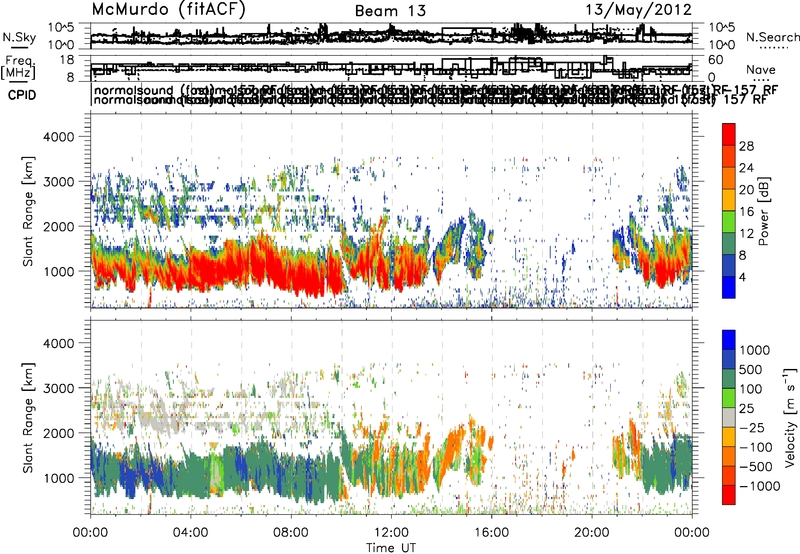Click the "N.Sky" legend label

[19, 37]
